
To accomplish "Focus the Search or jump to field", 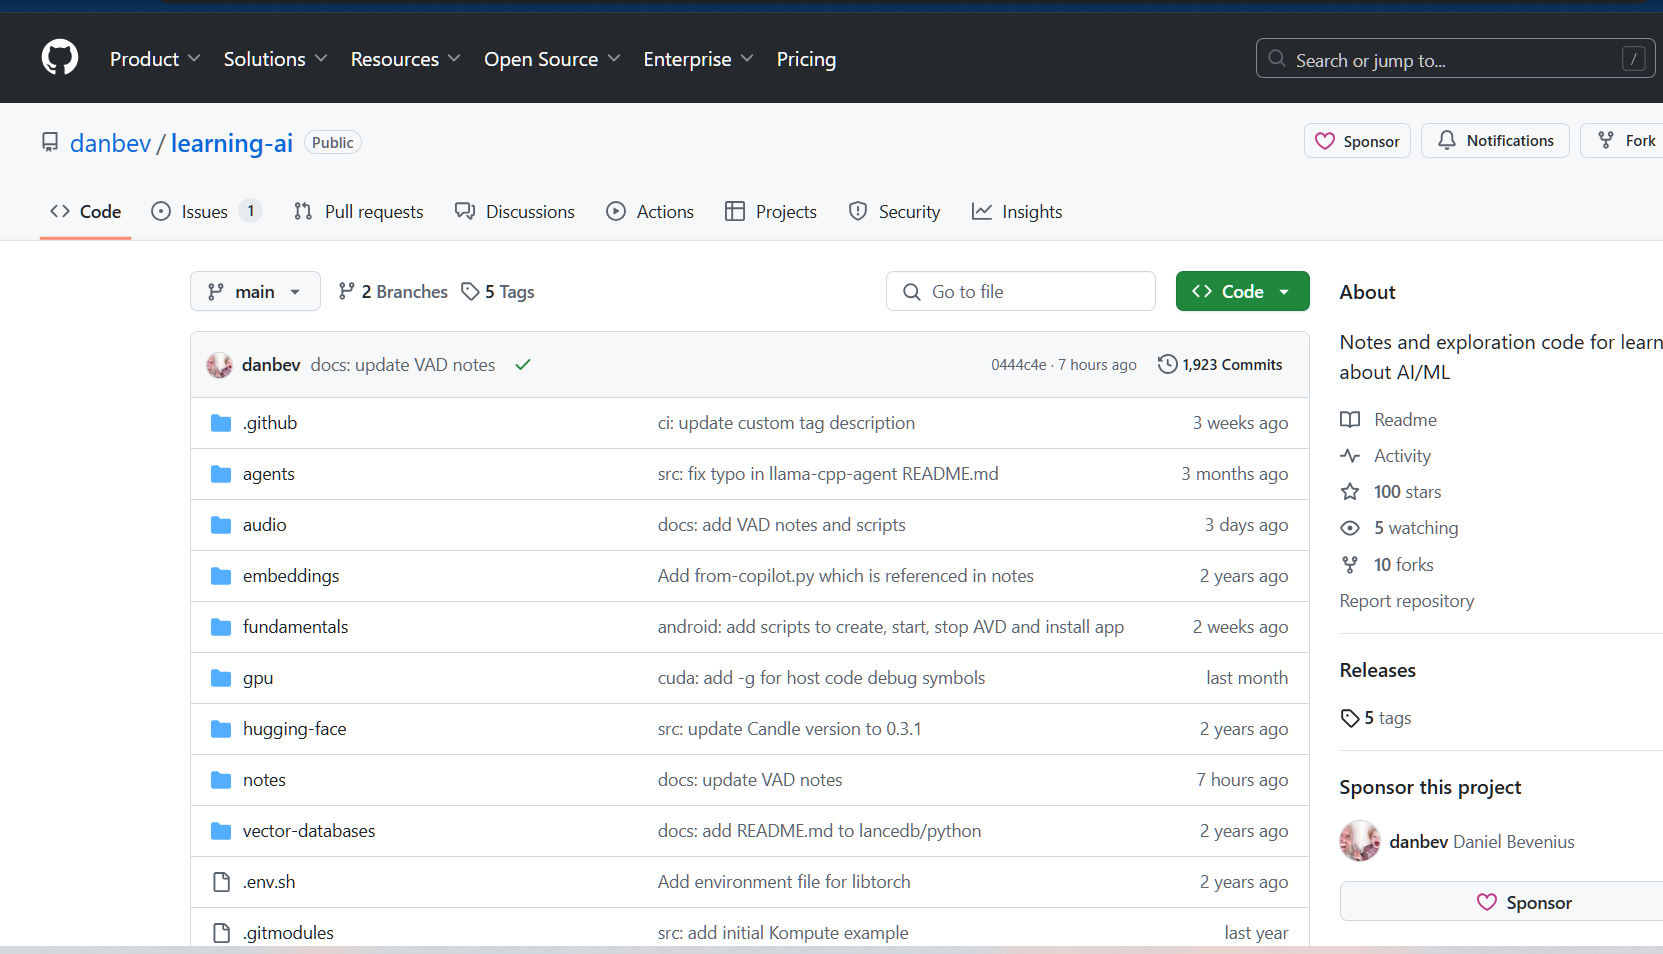I will point(1455,59).
